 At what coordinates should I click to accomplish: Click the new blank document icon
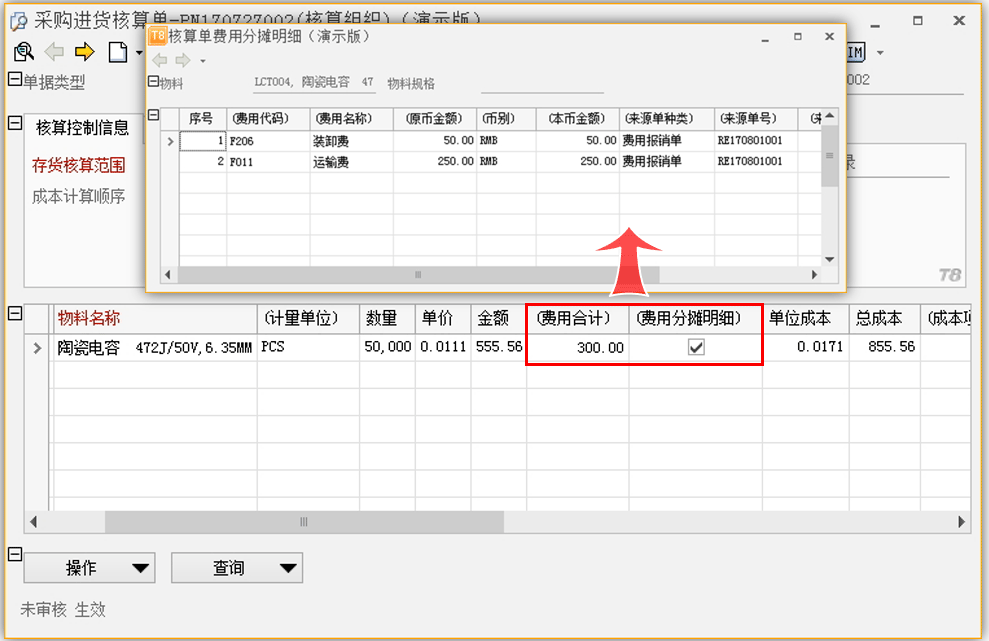118,52
